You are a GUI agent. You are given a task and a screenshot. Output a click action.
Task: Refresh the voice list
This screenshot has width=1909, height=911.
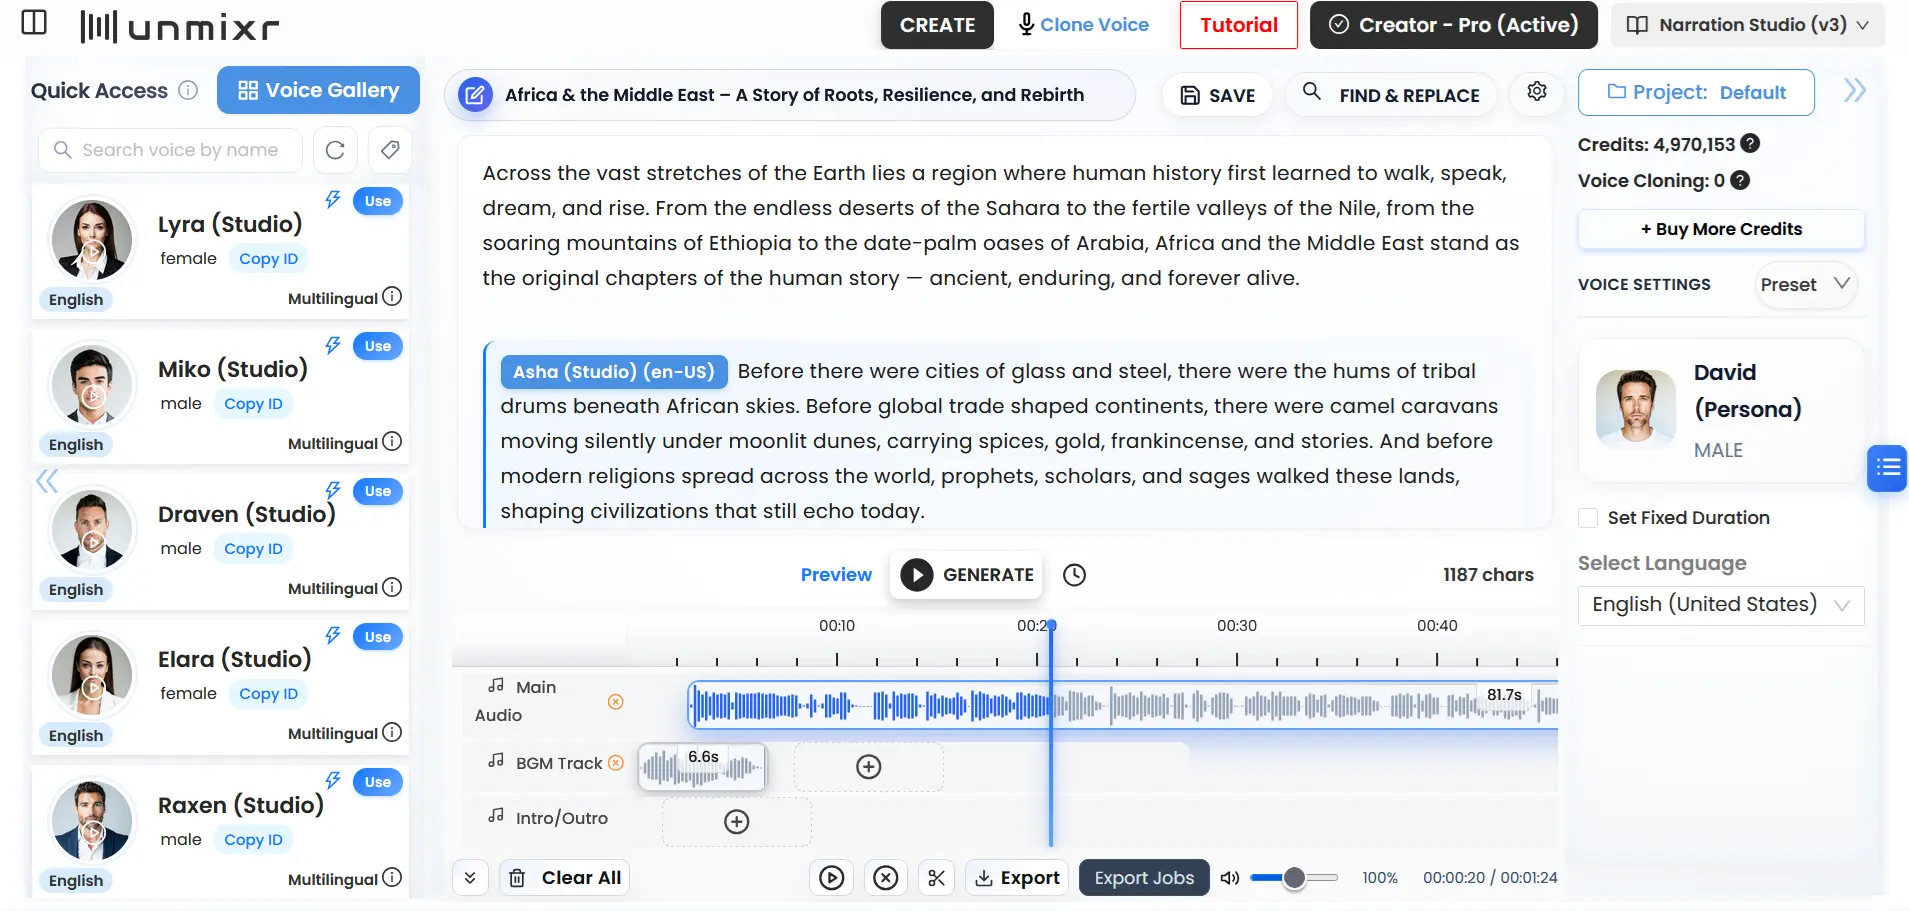[x=335, y=149]
